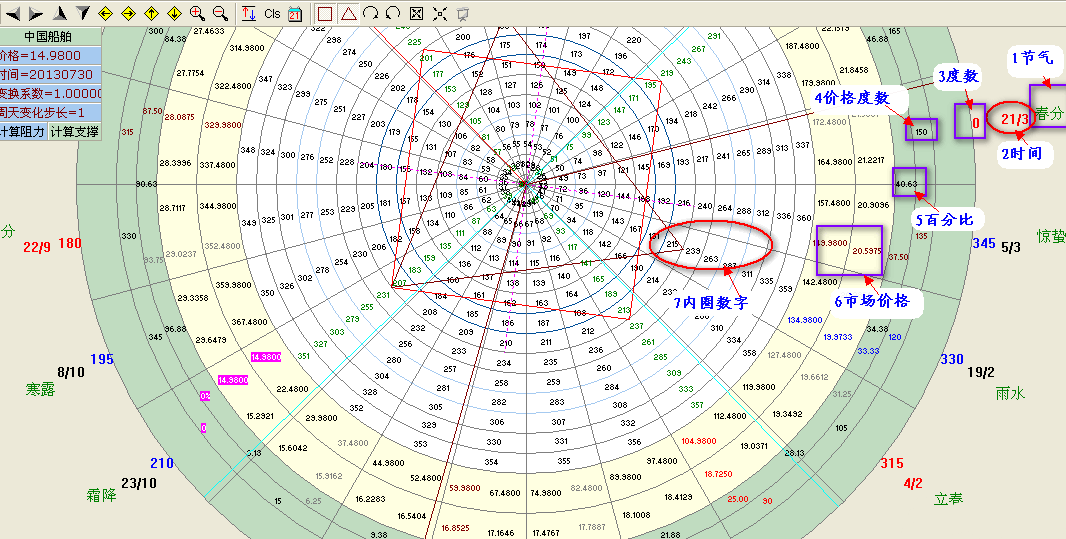Click the four inward arrows icon
Viewport: 1066px width, 539px height.
[440, 13]
